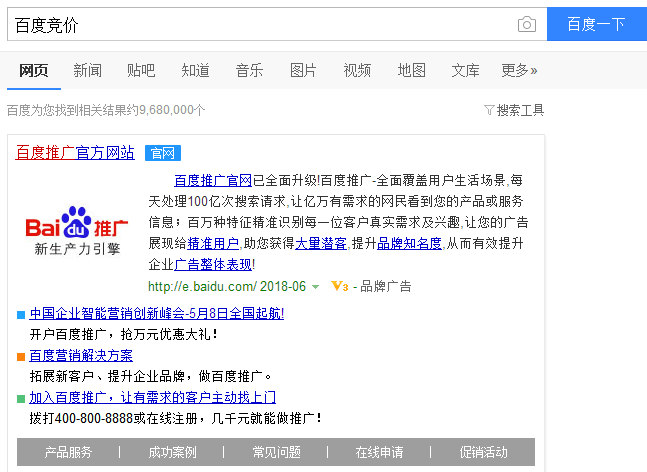
Task: Open the 文库 tab
Action: coord(465,71)
